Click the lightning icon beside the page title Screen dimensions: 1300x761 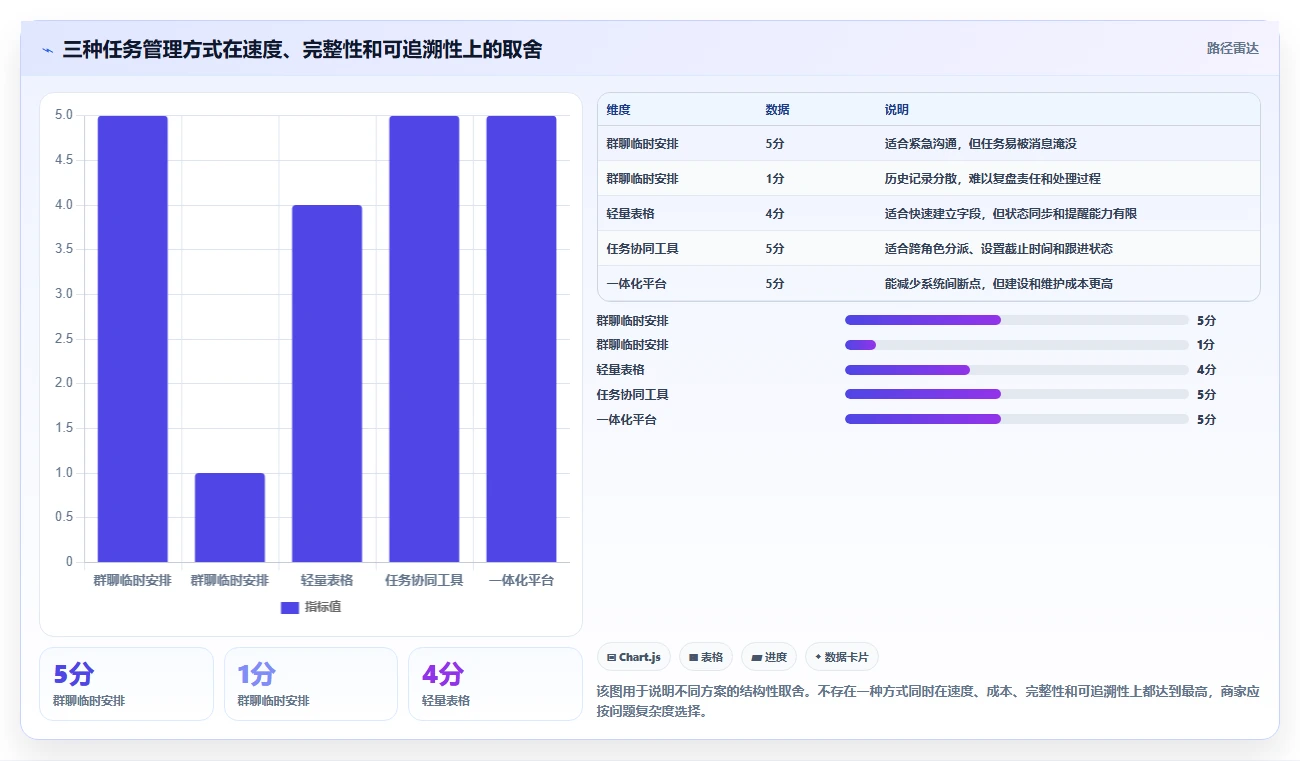(x=47, y=50)
